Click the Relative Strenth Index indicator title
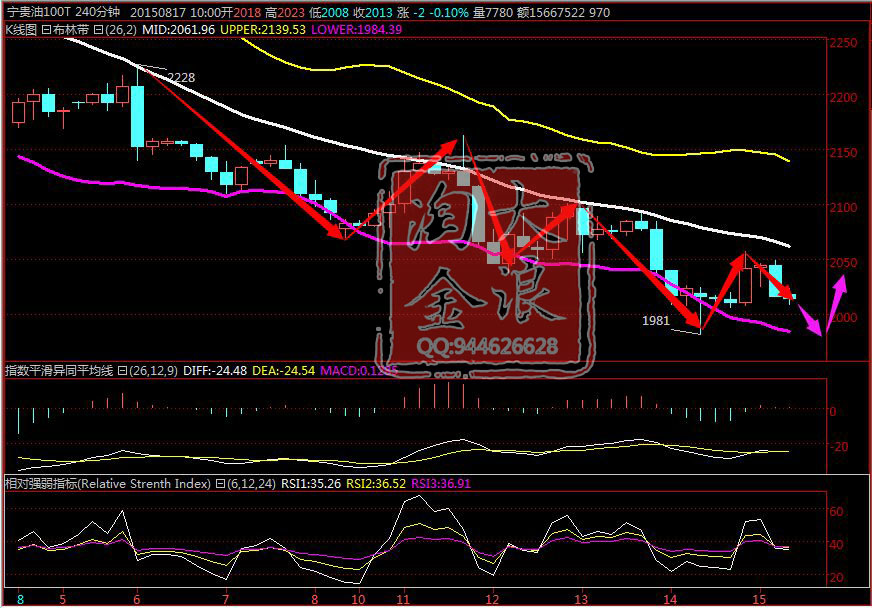This screenshot has height=608, width=872. 108,484
